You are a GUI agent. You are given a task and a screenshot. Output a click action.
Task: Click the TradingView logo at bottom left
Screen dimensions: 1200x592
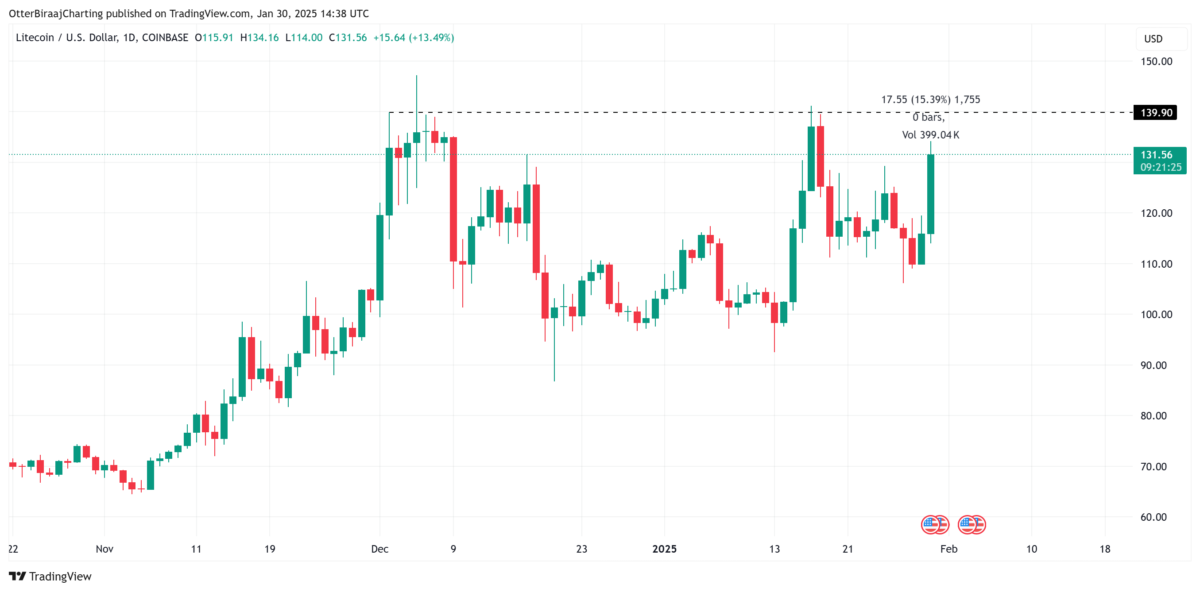49,577
